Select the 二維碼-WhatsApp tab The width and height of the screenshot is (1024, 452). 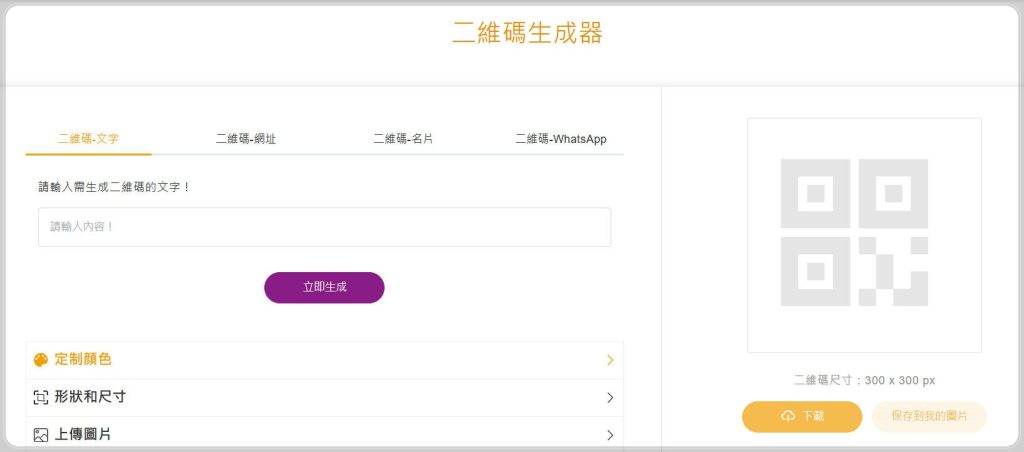click(560, 139)
